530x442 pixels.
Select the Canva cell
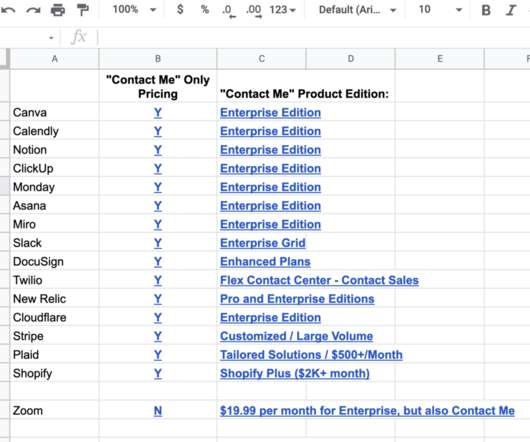point(55,112)
